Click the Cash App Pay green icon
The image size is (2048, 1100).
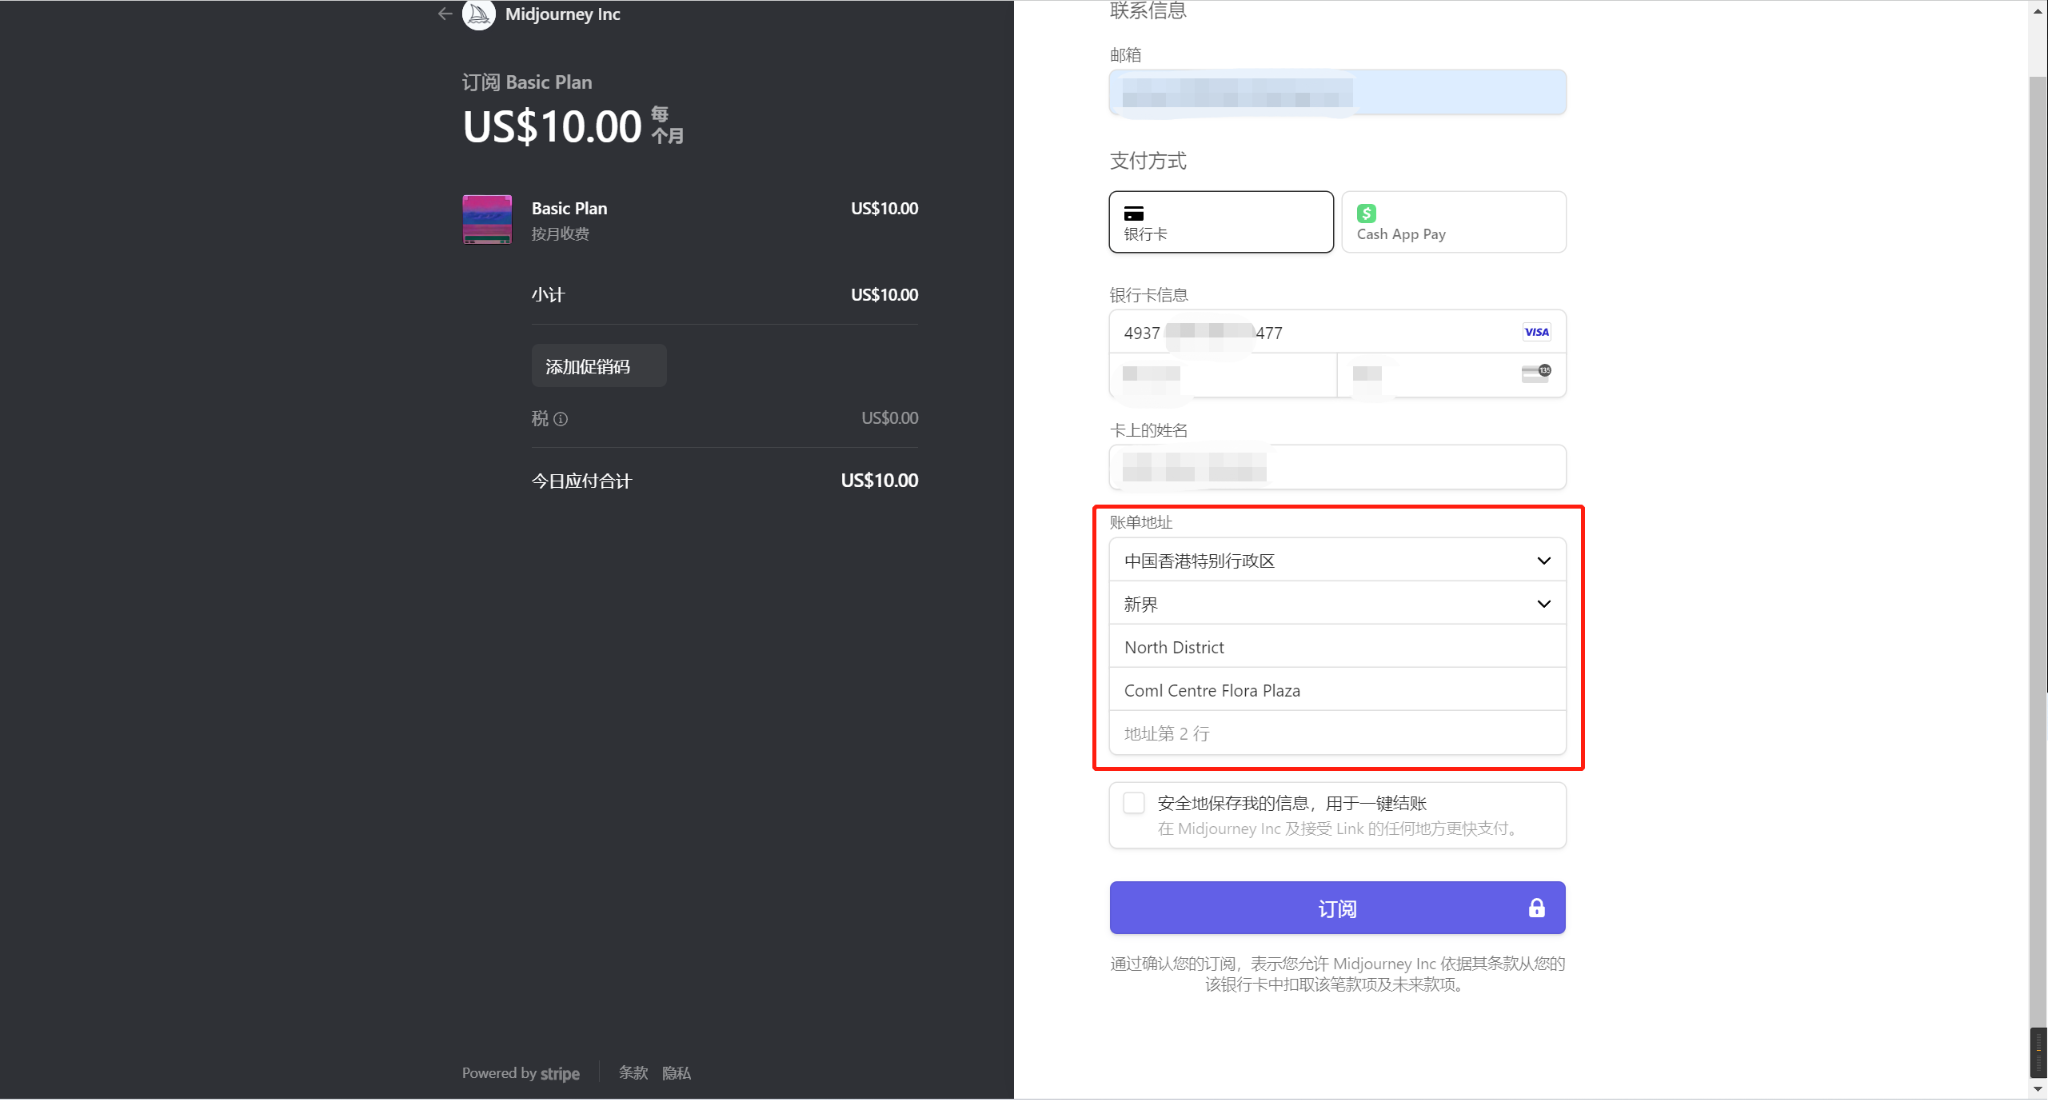point(1366,213)
